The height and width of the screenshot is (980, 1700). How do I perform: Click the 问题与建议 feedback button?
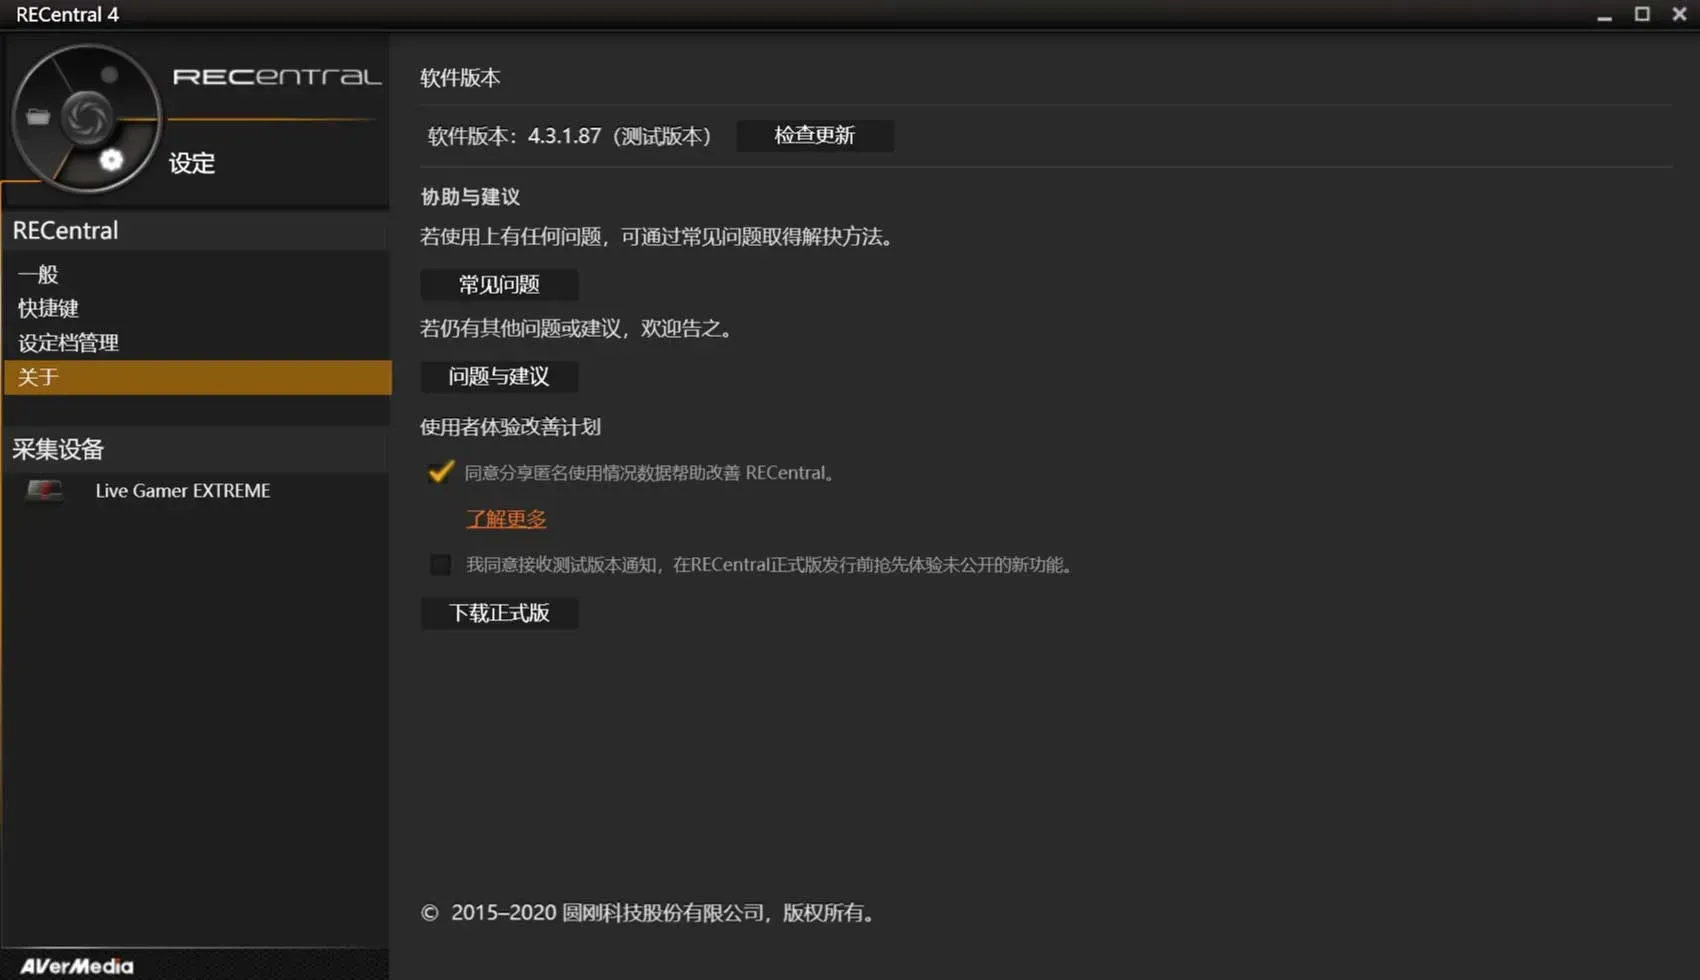[499, 376]
